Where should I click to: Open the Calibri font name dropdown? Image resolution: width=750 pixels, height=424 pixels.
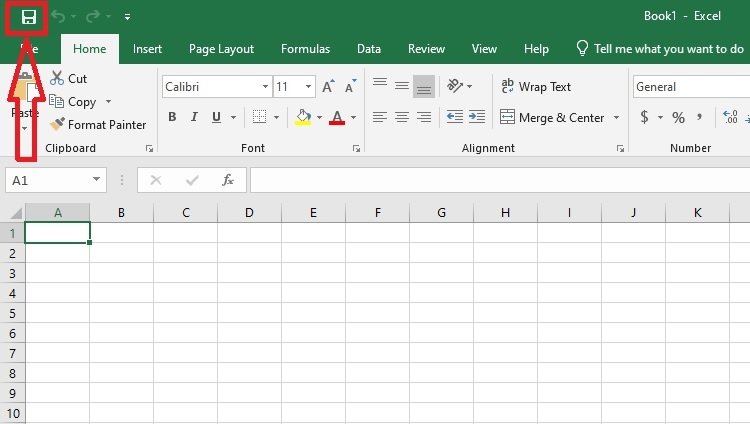[x=265, y=87]
